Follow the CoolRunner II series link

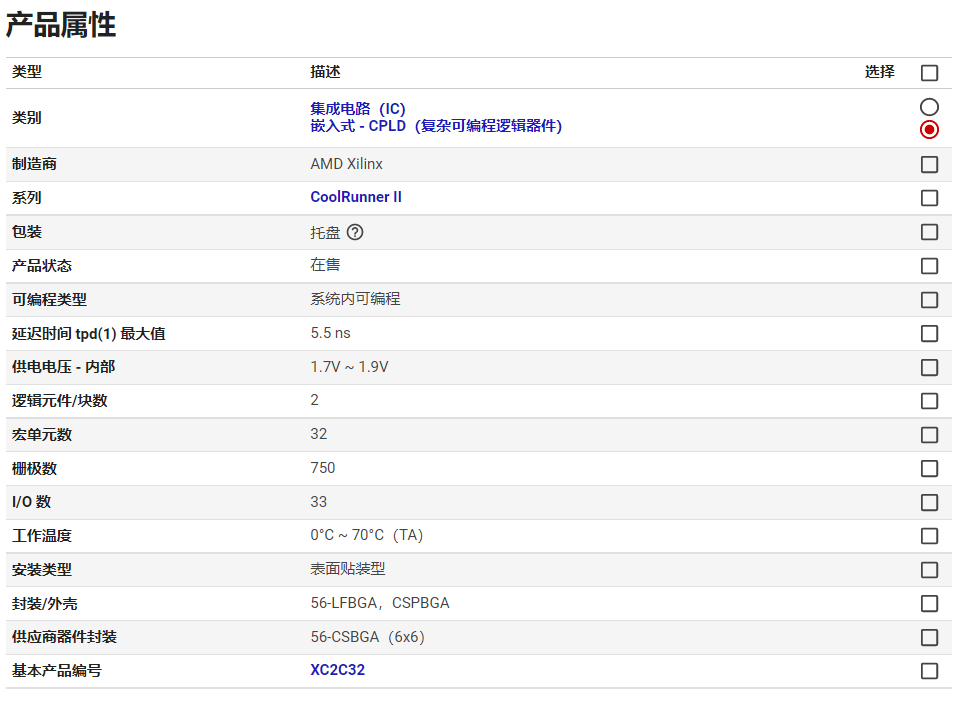[356, 197]
